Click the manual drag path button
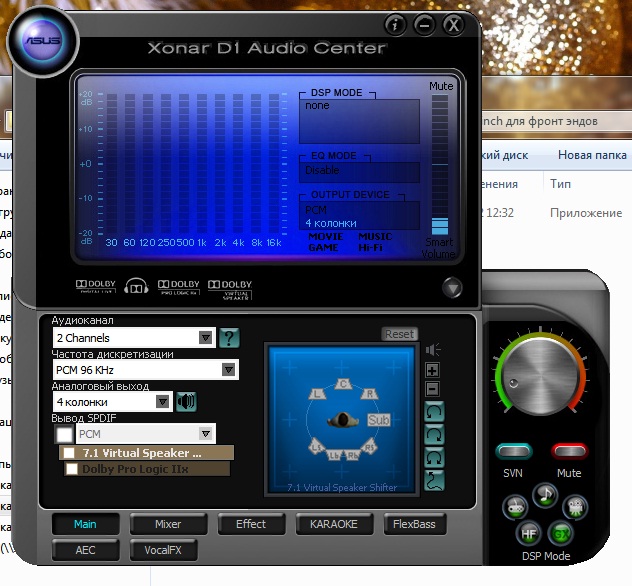The height and width of the screenshot is (586, 632). (434, 480)
